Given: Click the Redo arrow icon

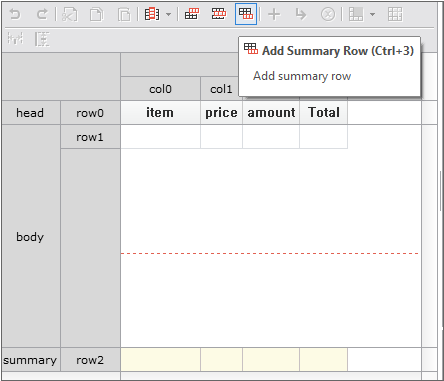Looking at the screenshot, I should click(42, 14).
